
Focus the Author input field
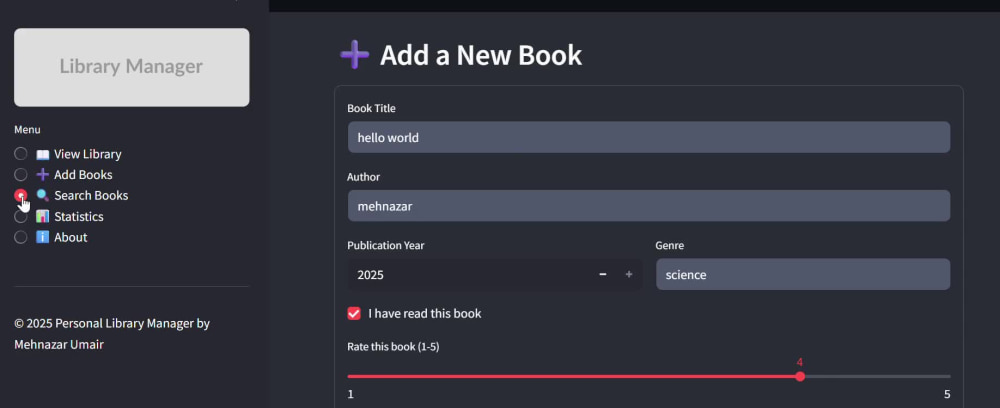(649, 206)
